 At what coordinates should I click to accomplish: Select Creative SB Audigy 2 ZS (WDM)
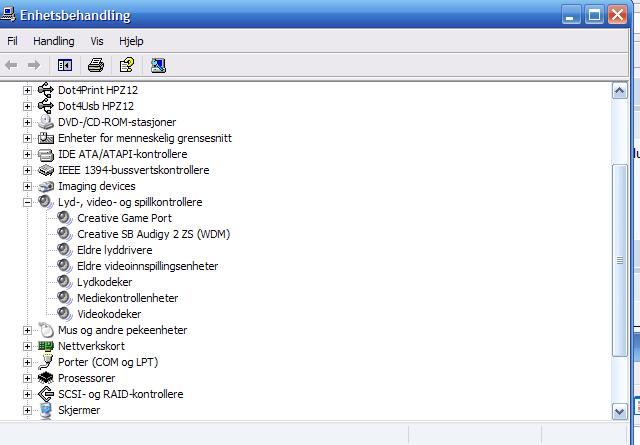tap(153, 234)
